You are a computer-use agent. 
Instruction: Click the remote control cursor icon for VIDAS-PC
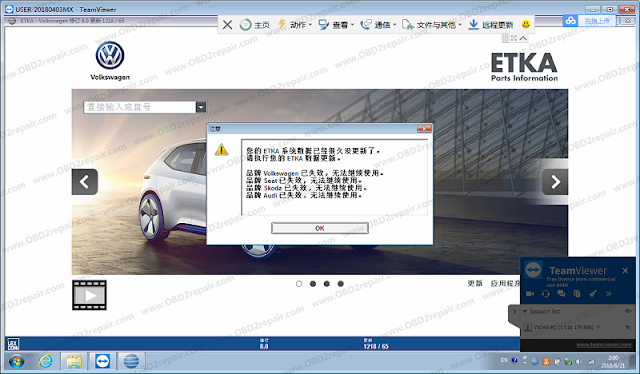coord(628,327)
